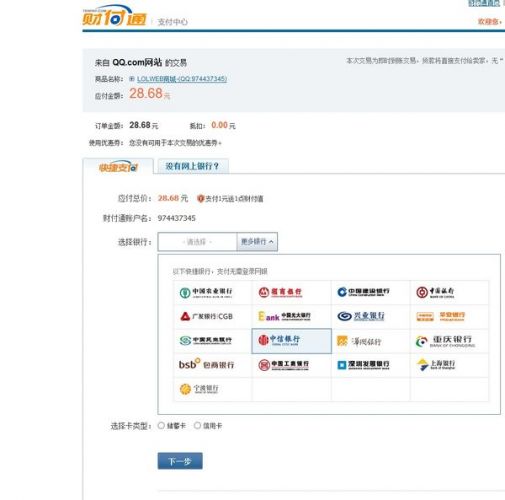Open the LOLWEB商城 product name link

pos(182,79)
